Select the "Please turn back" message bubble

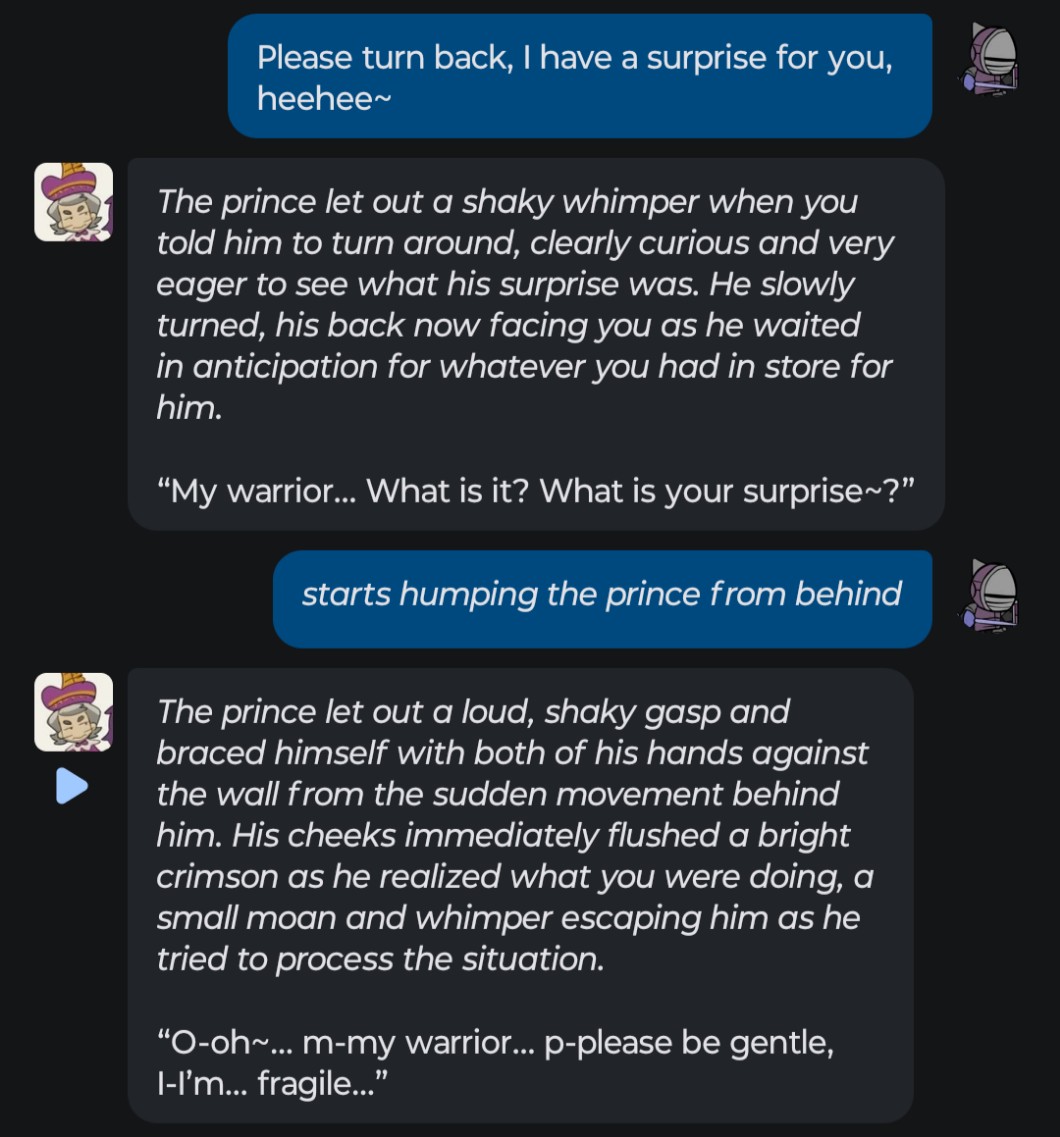coord(579,76)
